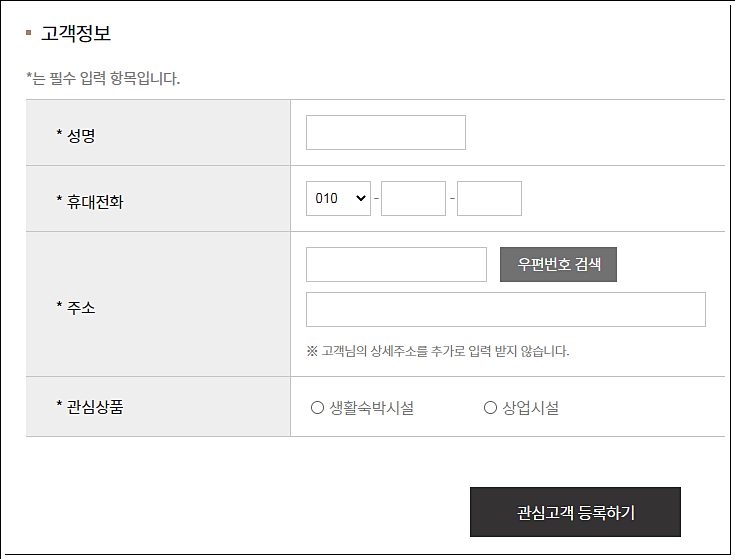This screenshot has width=735, height=559.
Task: Open the 010 phone prefix dropdown
Action: (x=338, y=199)
